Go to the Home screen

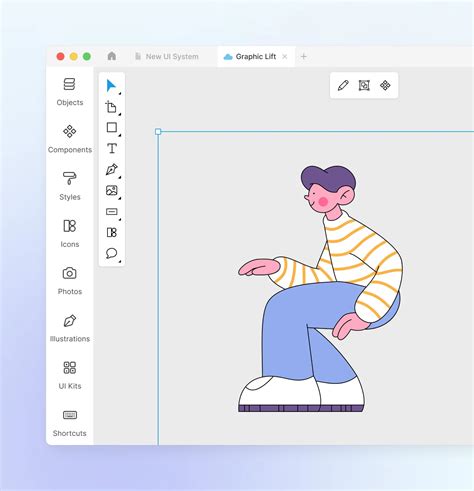coord(112,56)
